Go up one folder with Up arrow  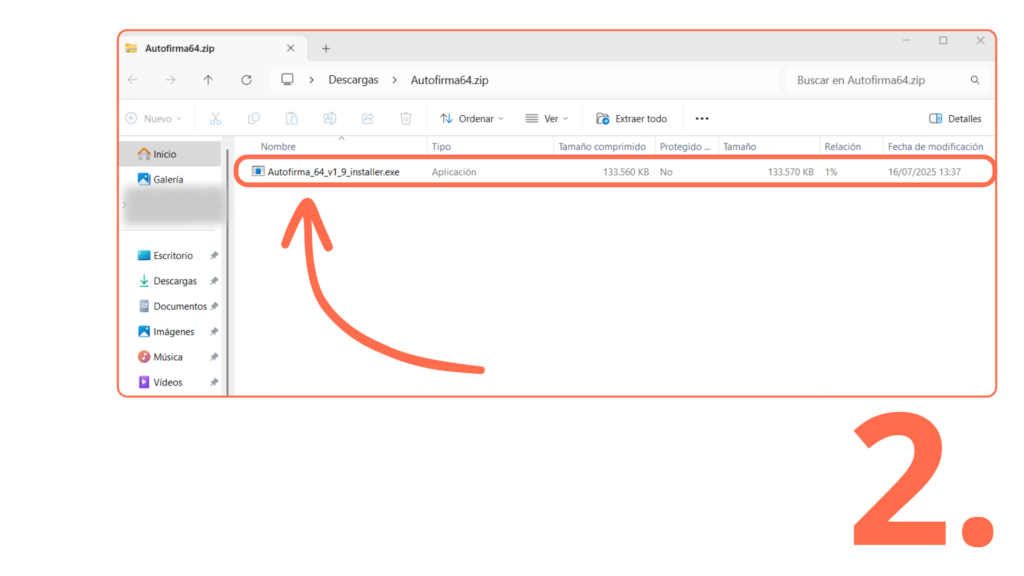(x=208, y=80)
